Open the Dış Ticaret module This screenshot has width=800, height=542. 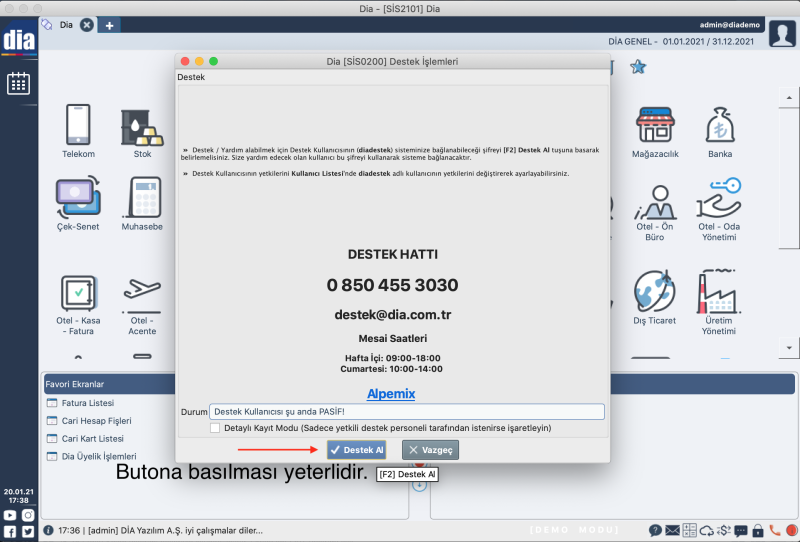655,293
